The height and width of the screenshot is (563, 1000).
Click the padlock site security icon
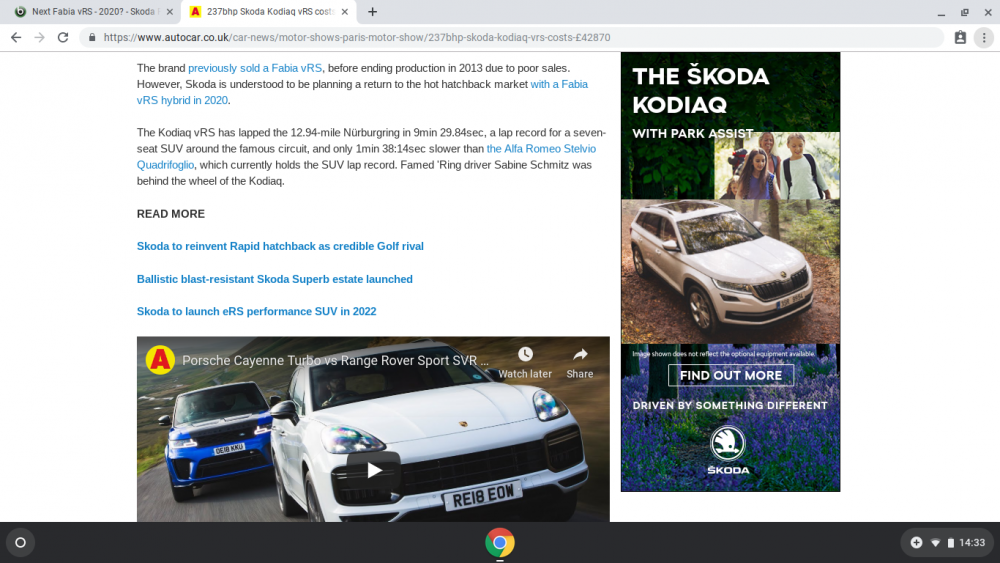92,38
